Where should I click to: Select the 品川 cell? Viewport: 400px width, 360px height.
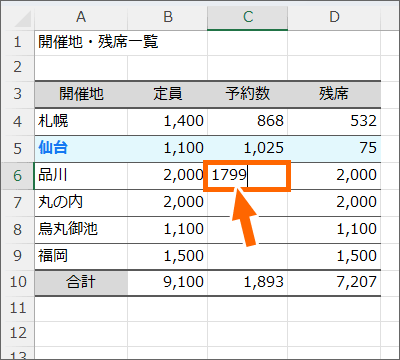81,176
